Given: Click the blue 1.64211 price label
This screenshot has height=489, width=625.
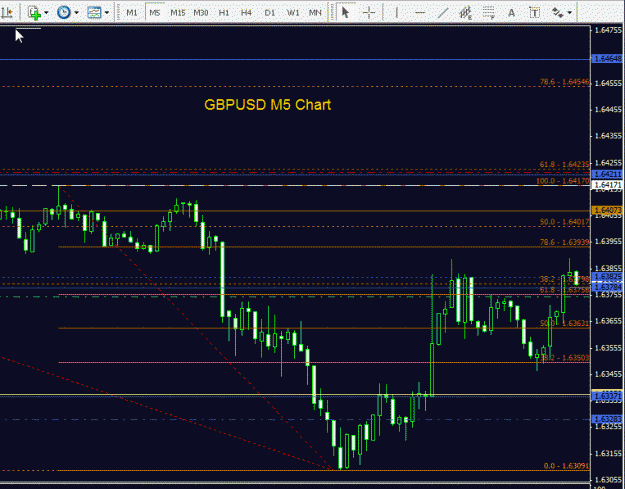Looking at the screenshot, I should point(607,175).
